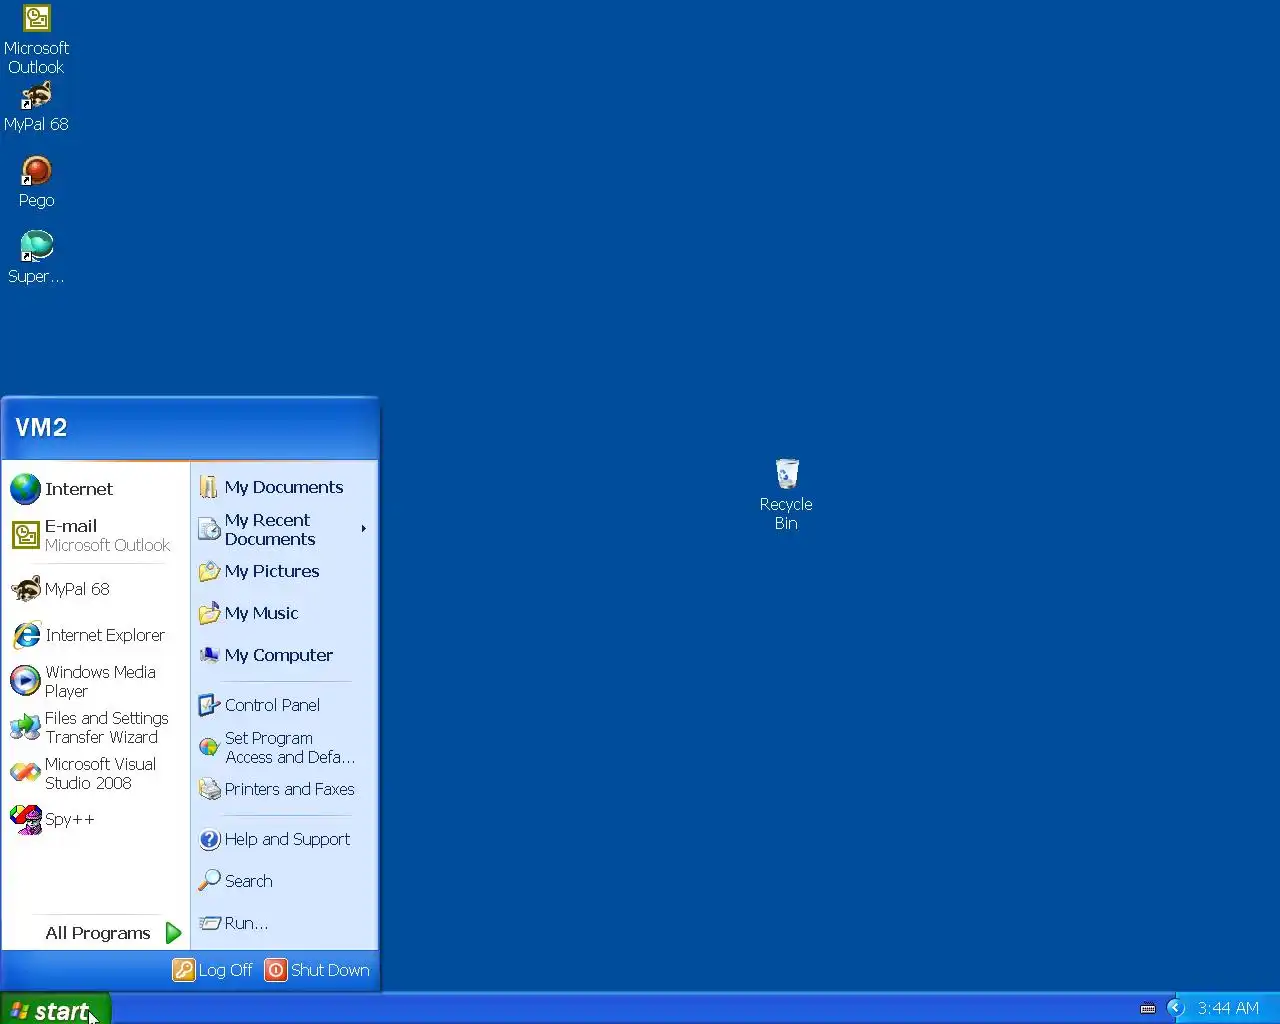Expand My Recent Documents submenu

(x=284, y=529)
